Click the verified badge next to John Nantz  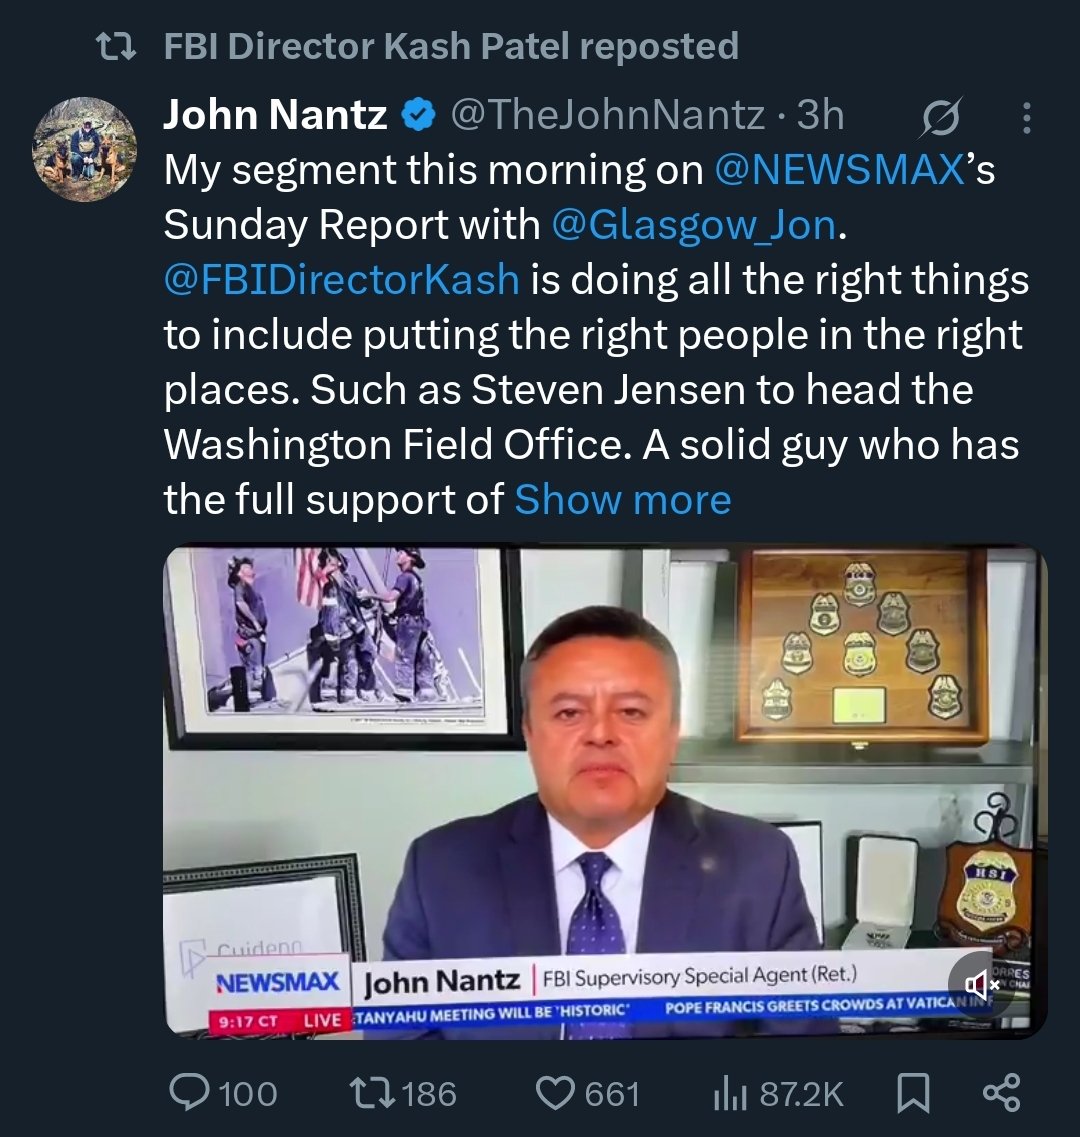point(414,114)
